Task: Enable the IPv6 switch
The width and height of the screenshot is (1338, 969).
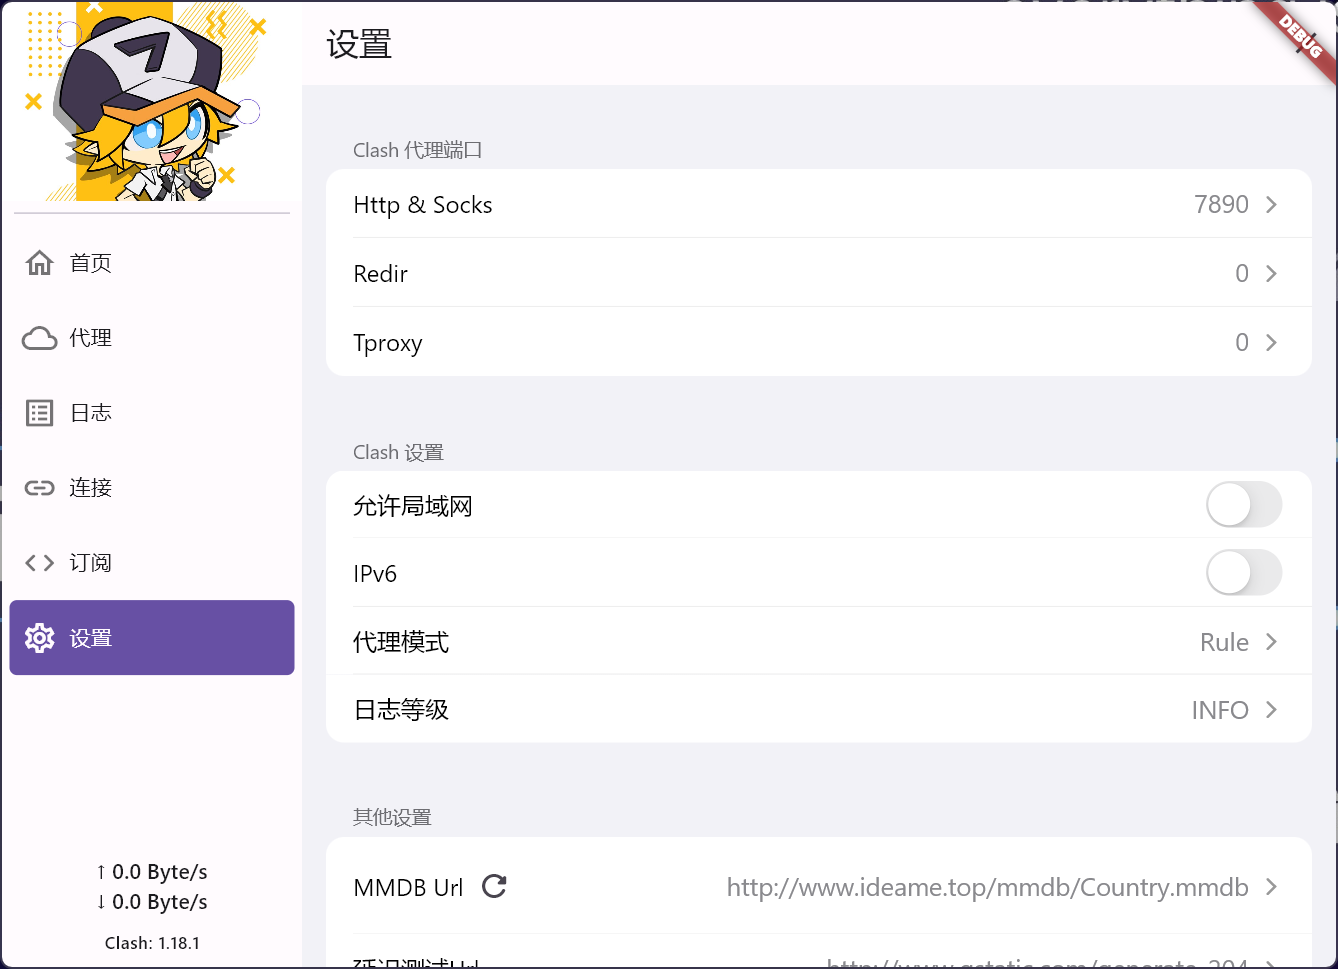Action: pos(1244,573)
